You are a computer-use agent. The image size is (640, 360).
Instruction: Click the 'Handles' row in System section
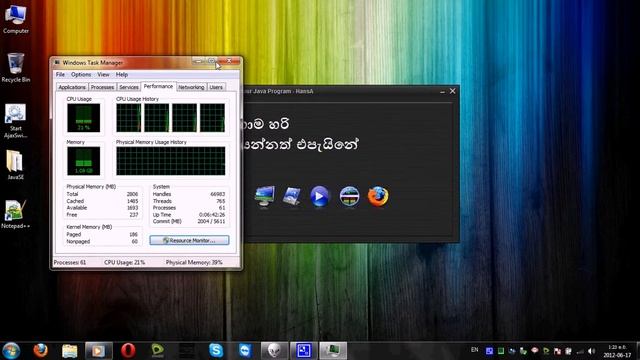(x=189, y=194)
